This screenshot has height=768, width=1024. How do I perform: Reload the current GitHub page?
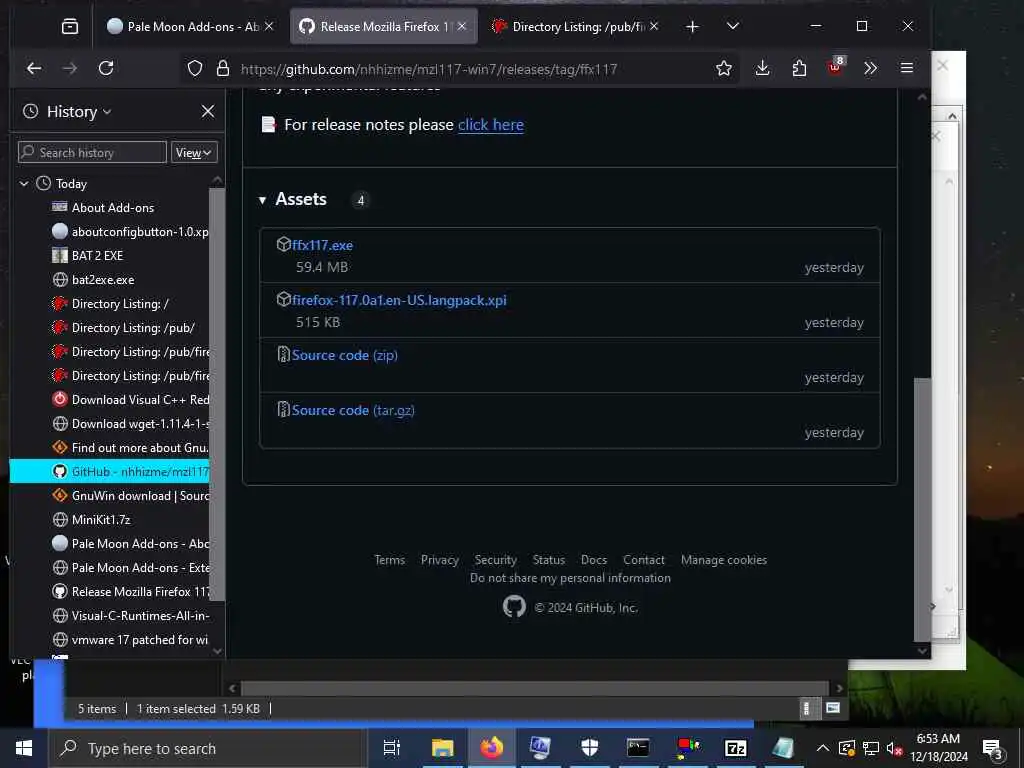[x=106, y=69]
